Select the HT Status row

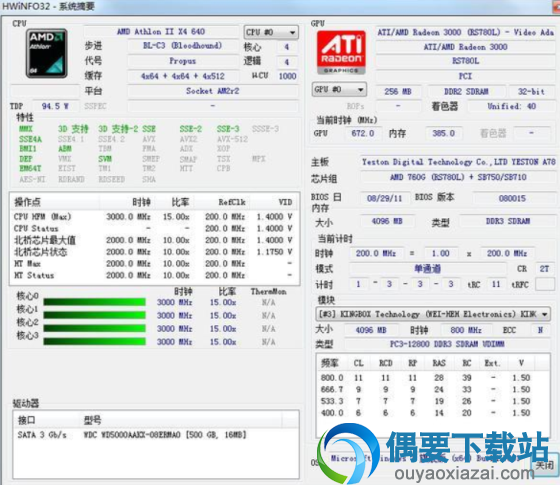[154, 275]
